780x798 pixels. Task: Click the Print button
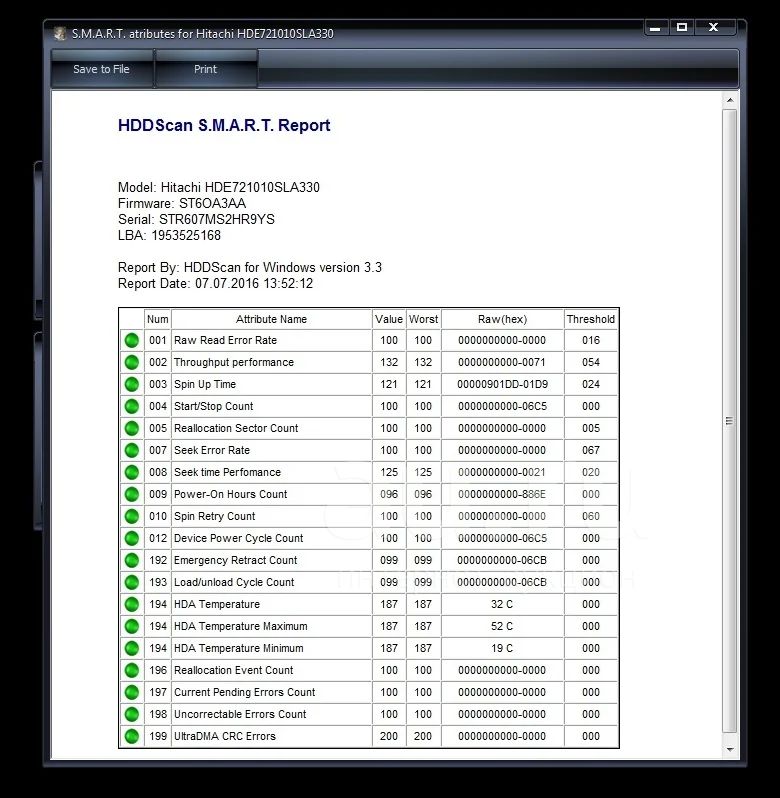(x=206, y=69)
